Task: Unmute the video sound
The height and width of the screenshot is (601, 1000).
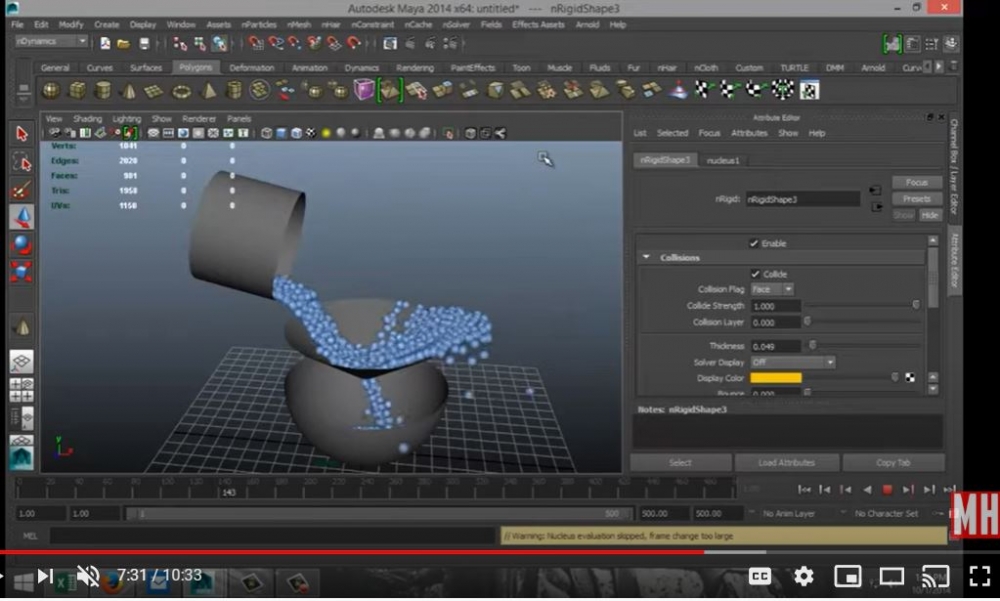Action: (88, 576)
